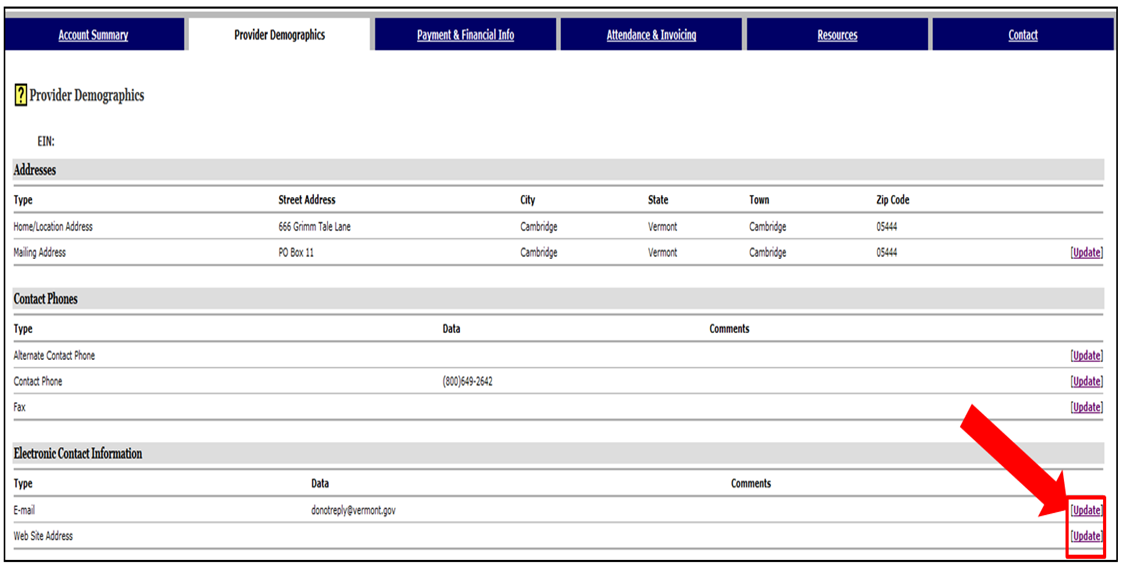Go to the Attendance & Invoicing tab
The width and height of the screenshot is (1123, 568).
(651, 35)
